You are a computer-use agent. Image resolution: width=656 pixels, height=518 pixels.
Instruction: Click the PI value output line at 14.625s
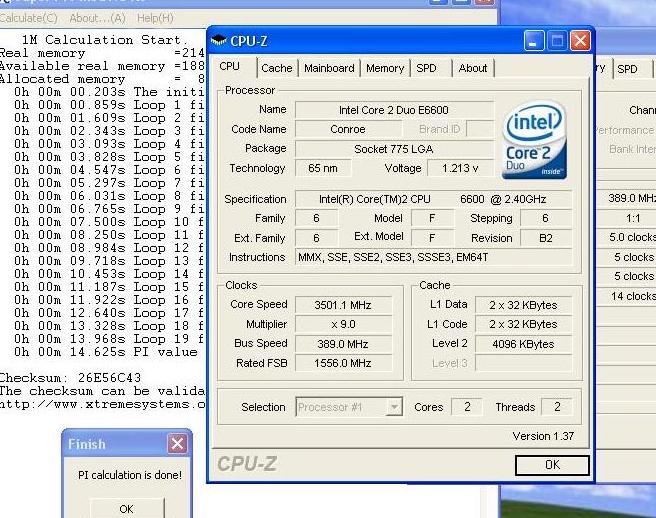click(105, 352)
